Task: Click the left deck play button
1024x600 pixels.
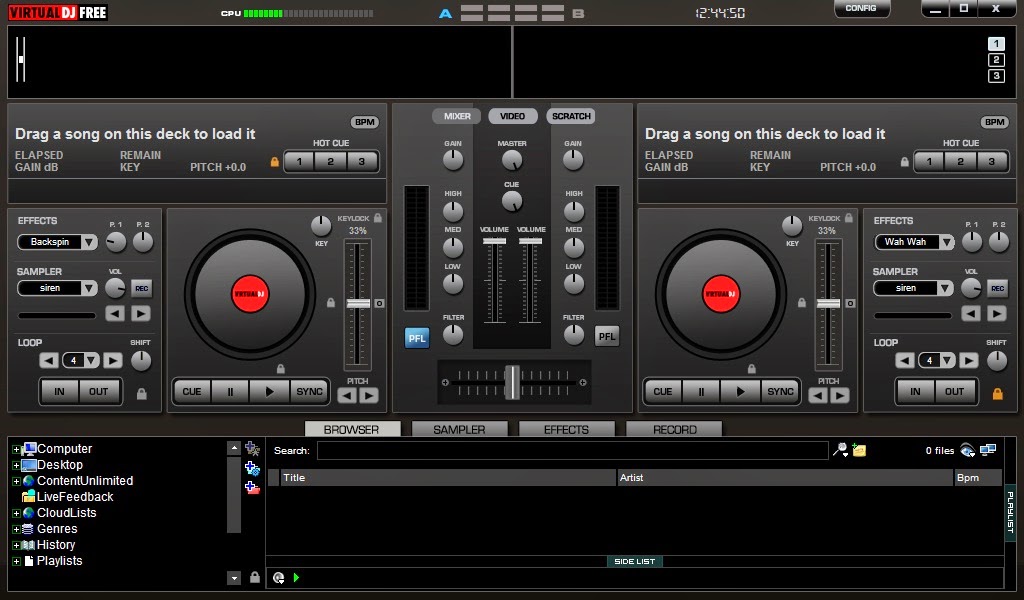Action: pos(269,392)
